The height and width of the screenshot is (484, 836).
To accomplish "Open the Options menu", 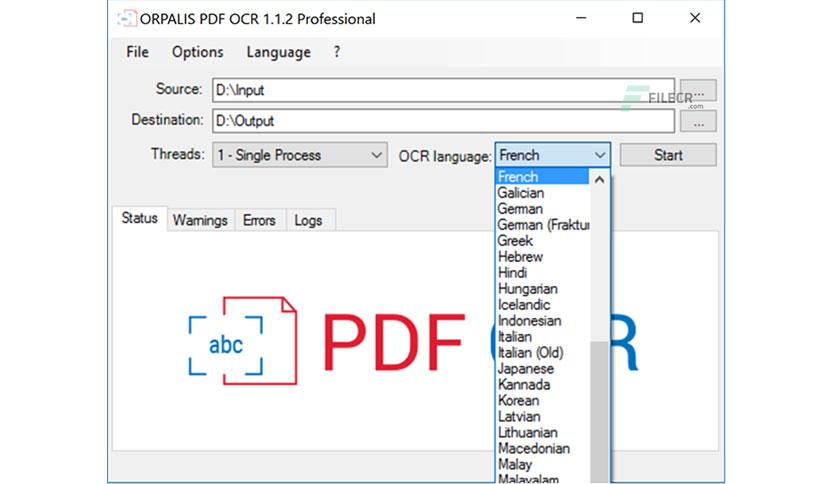I will pyautogui.click(x=197, y=52).
